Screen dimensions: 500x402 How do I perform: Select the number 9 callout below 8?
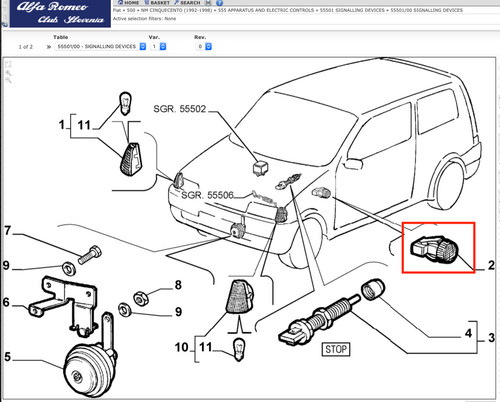178,312
